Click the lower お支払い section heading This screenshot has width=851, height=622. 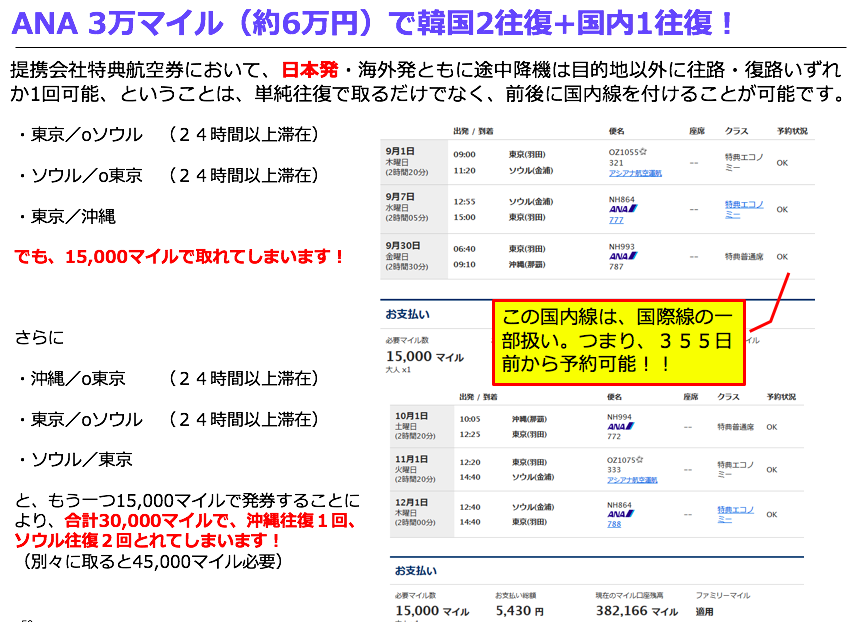(416, 570)
